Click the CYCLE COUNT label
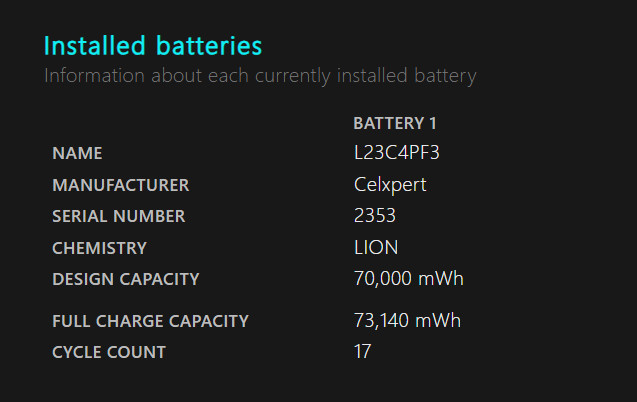 coord(109,352)
